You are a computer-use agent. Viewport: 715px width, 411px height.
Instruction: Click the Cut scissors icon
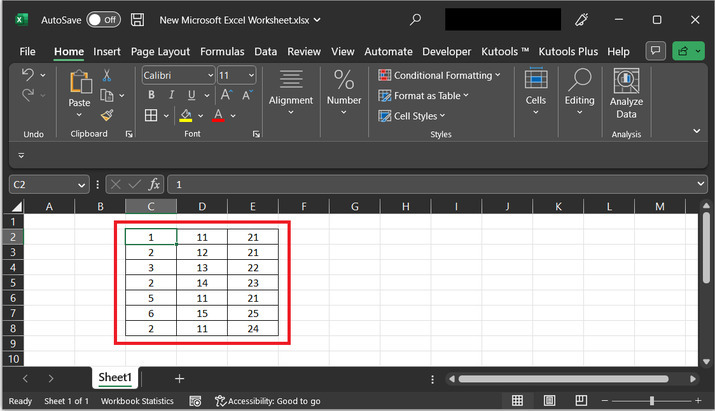click(106, 76)
